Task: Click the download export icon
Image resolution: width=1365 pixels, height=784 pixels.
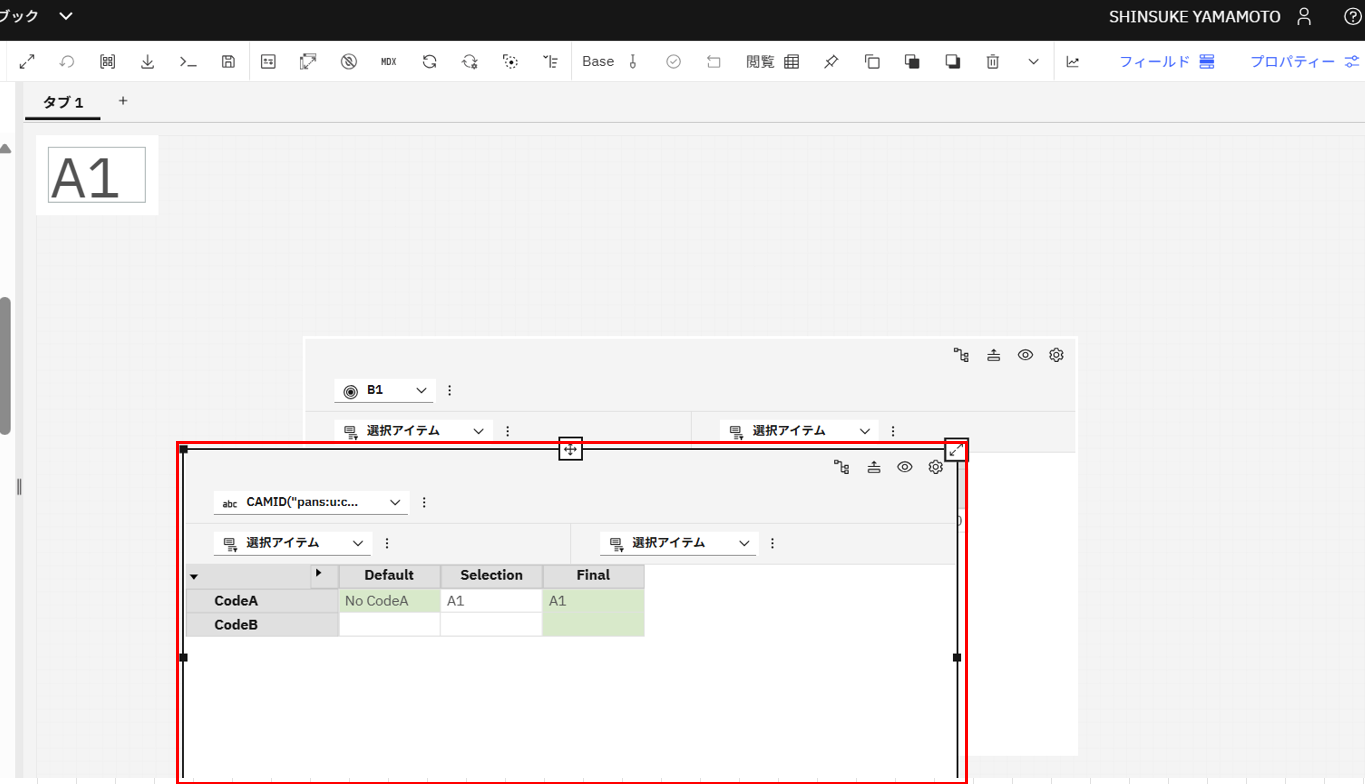Action: tap(147, 62)
